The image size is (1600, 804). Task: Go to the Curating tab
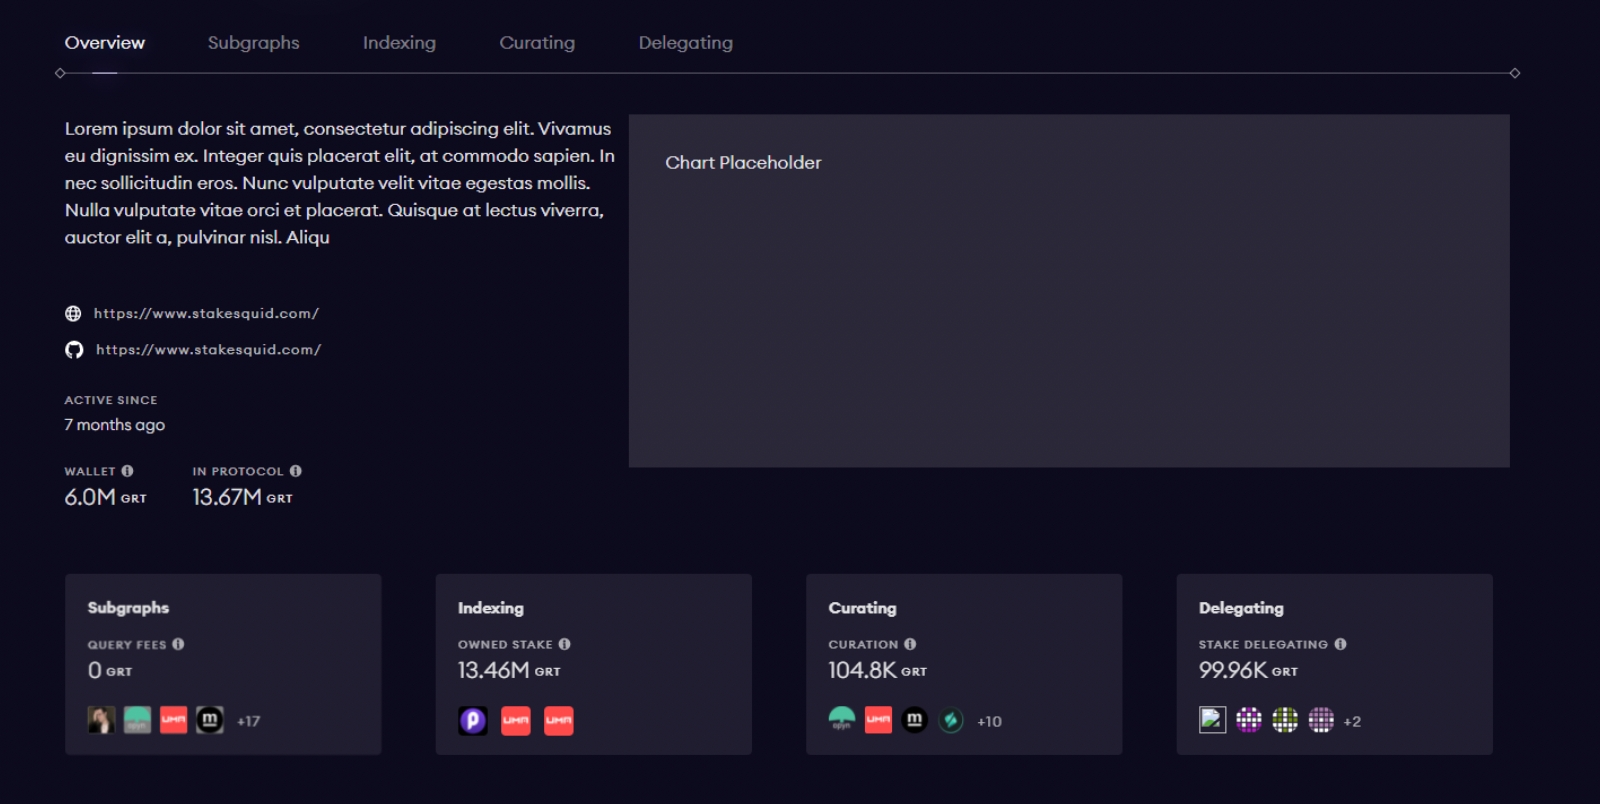[x=537, y=43]
